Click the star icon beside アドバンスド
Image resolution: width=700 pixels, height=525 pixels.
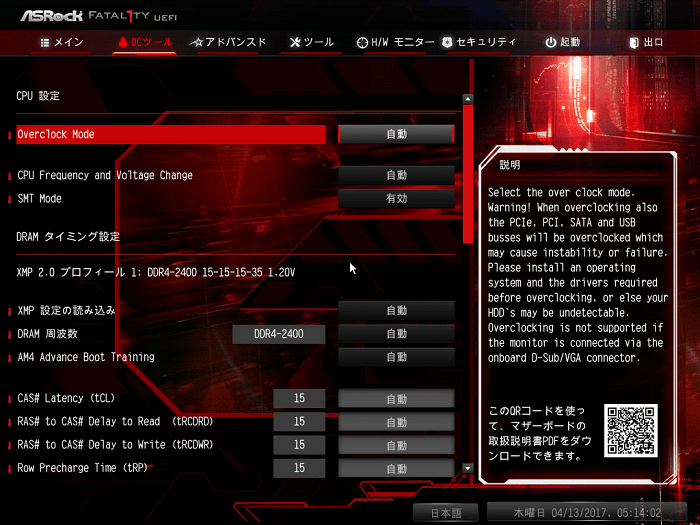click(x=196, y=43)
